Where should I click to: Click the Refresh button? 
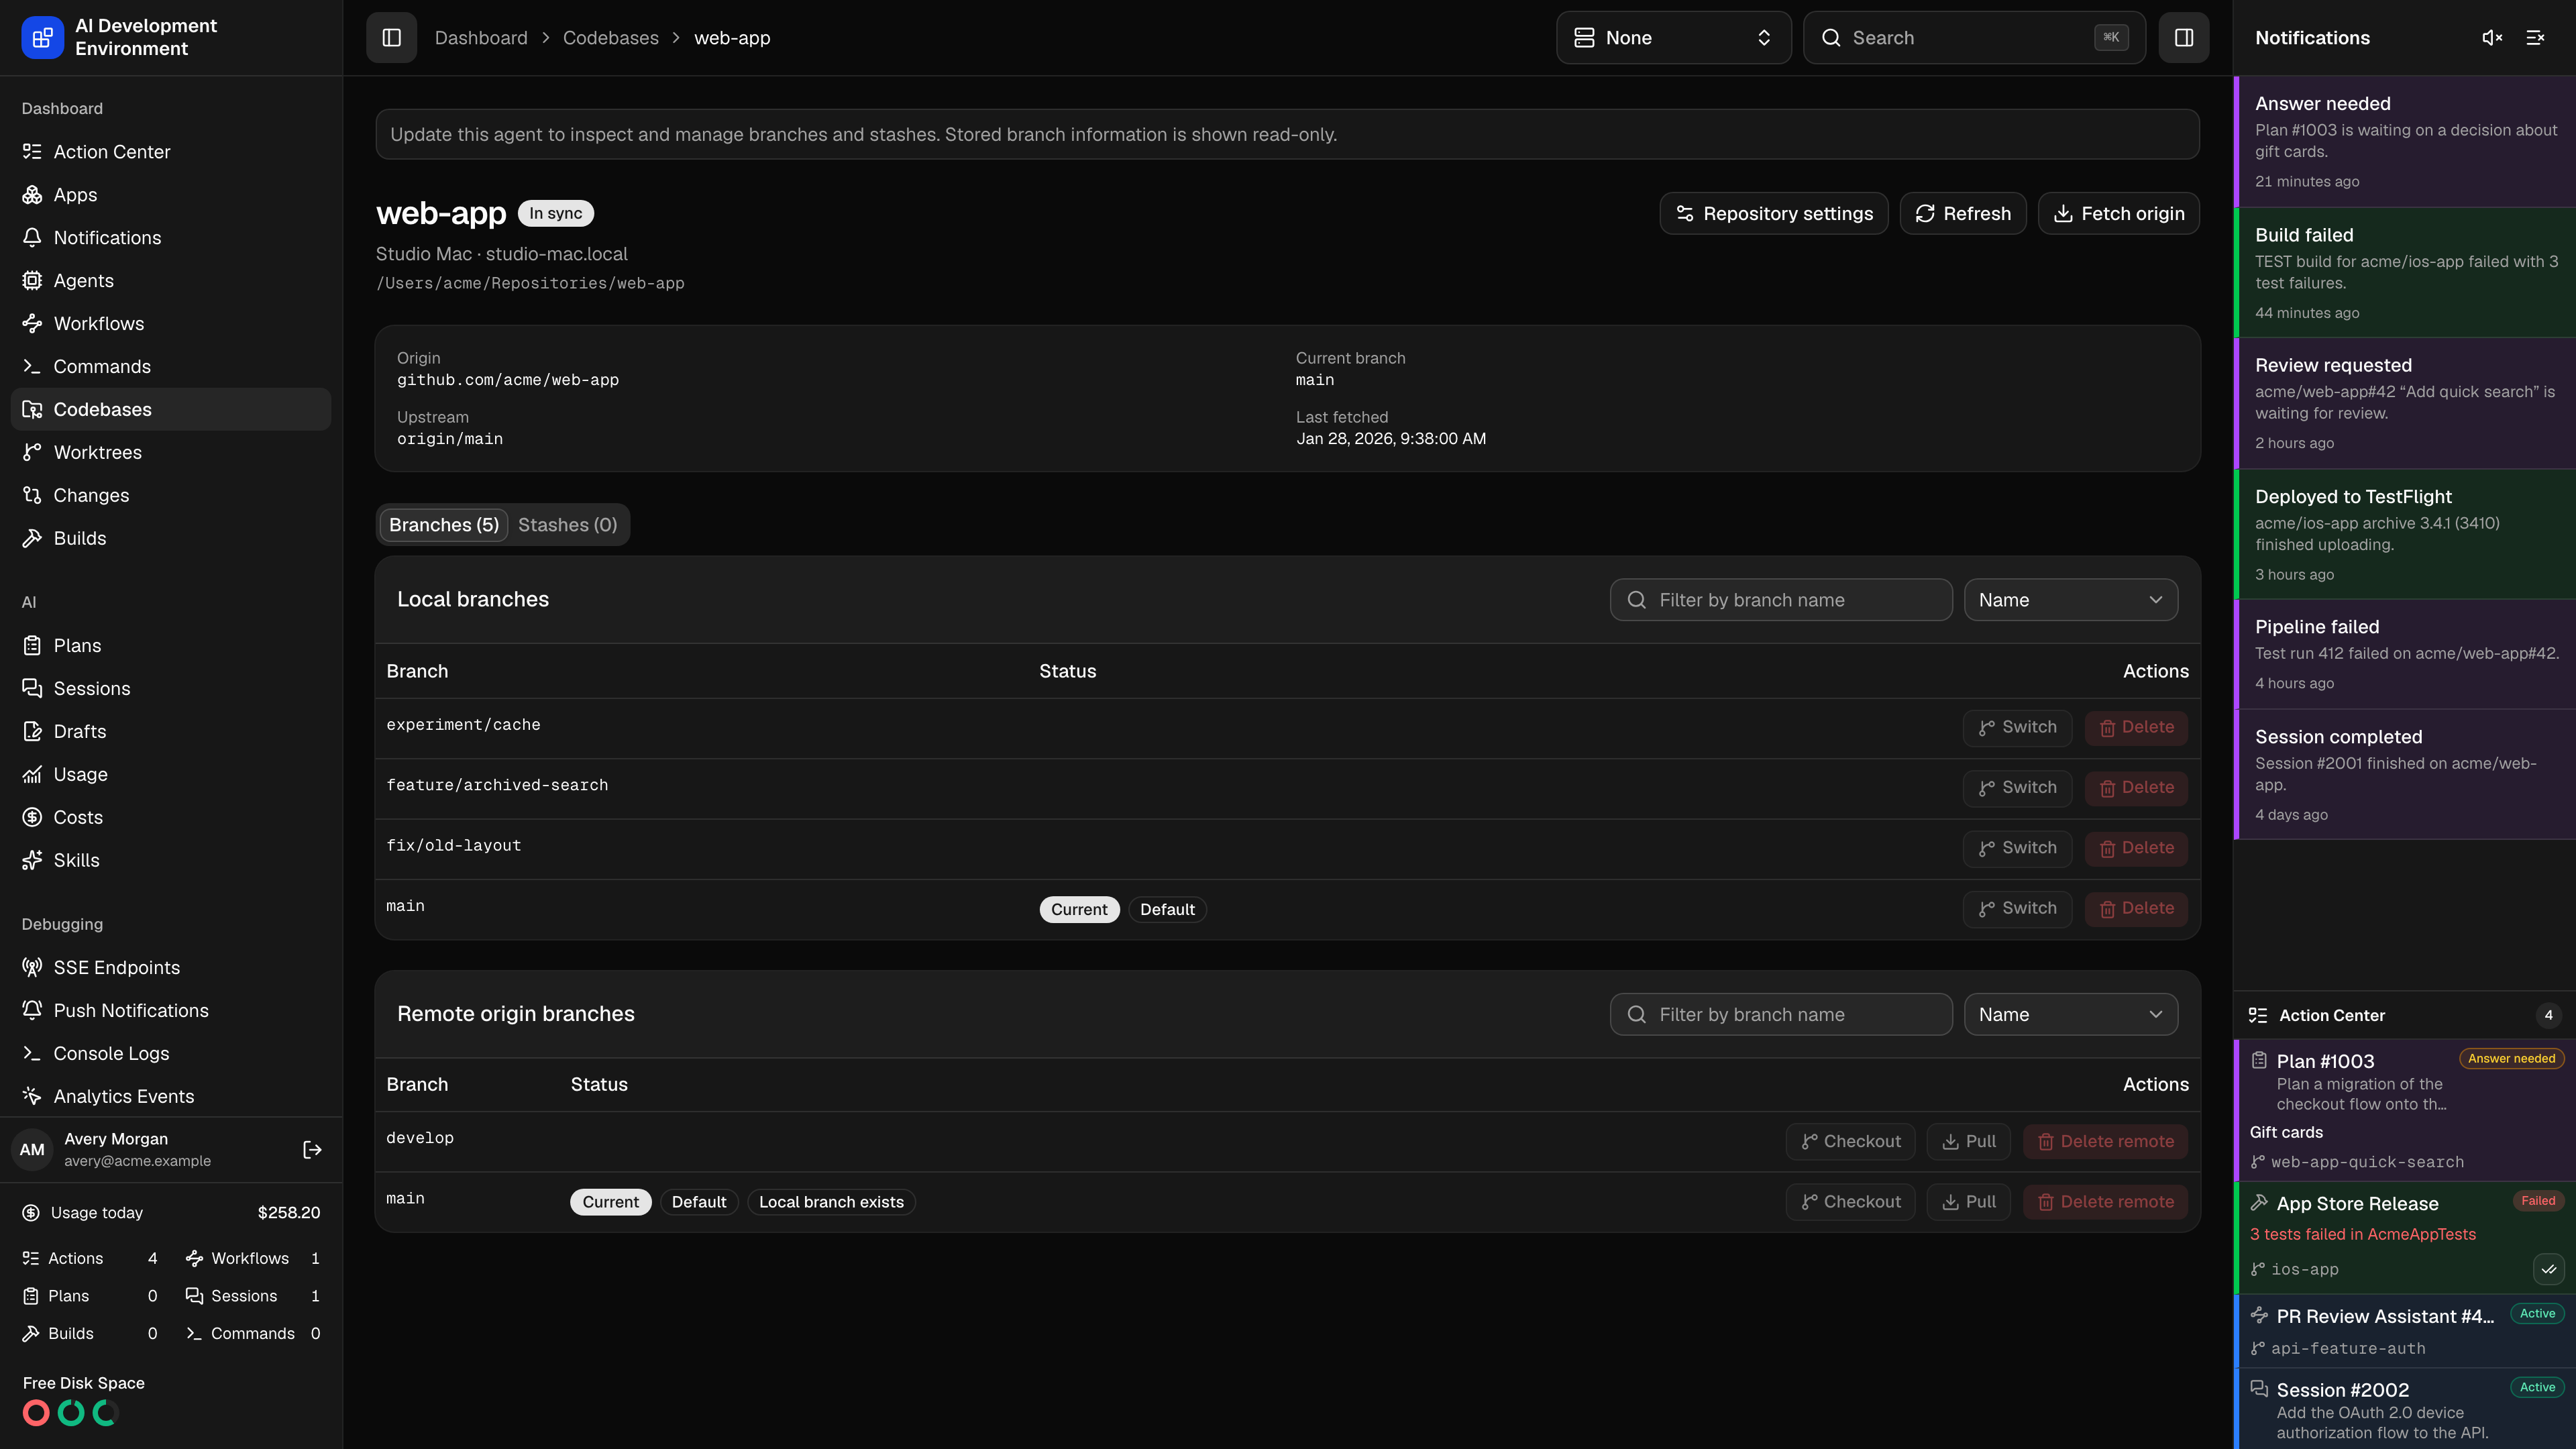click(1962, 214)
